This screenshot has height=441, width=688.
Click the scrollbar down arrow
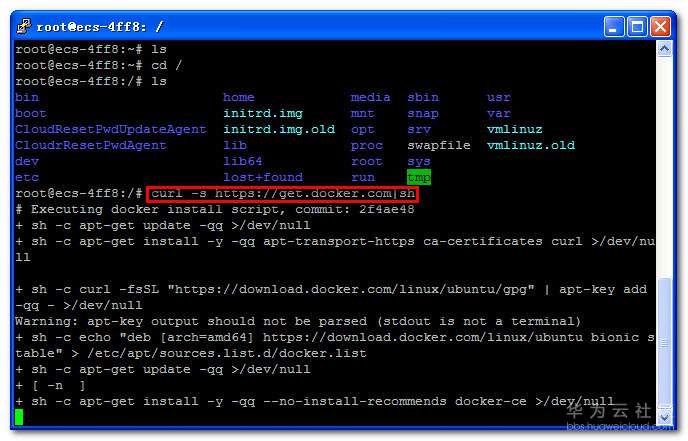(x=664, y=416)
